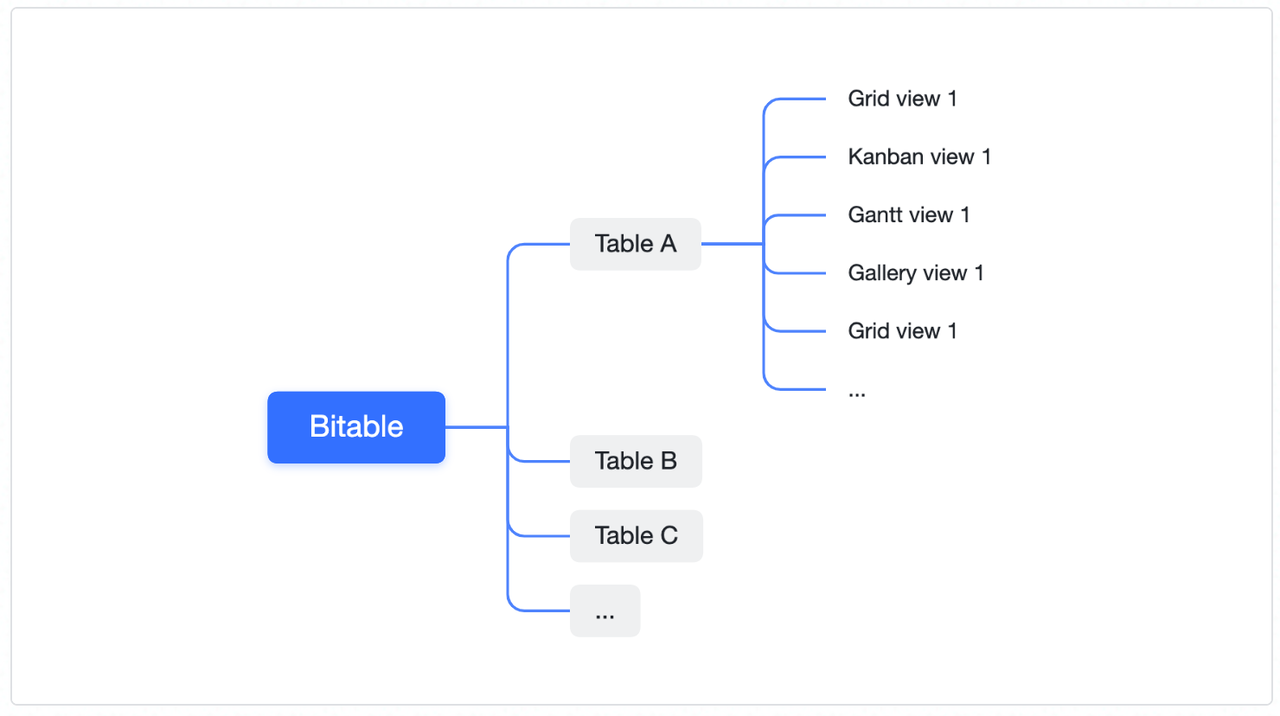
Task: Click the topmost Grid view 1 label
Action: pos(902,99)
